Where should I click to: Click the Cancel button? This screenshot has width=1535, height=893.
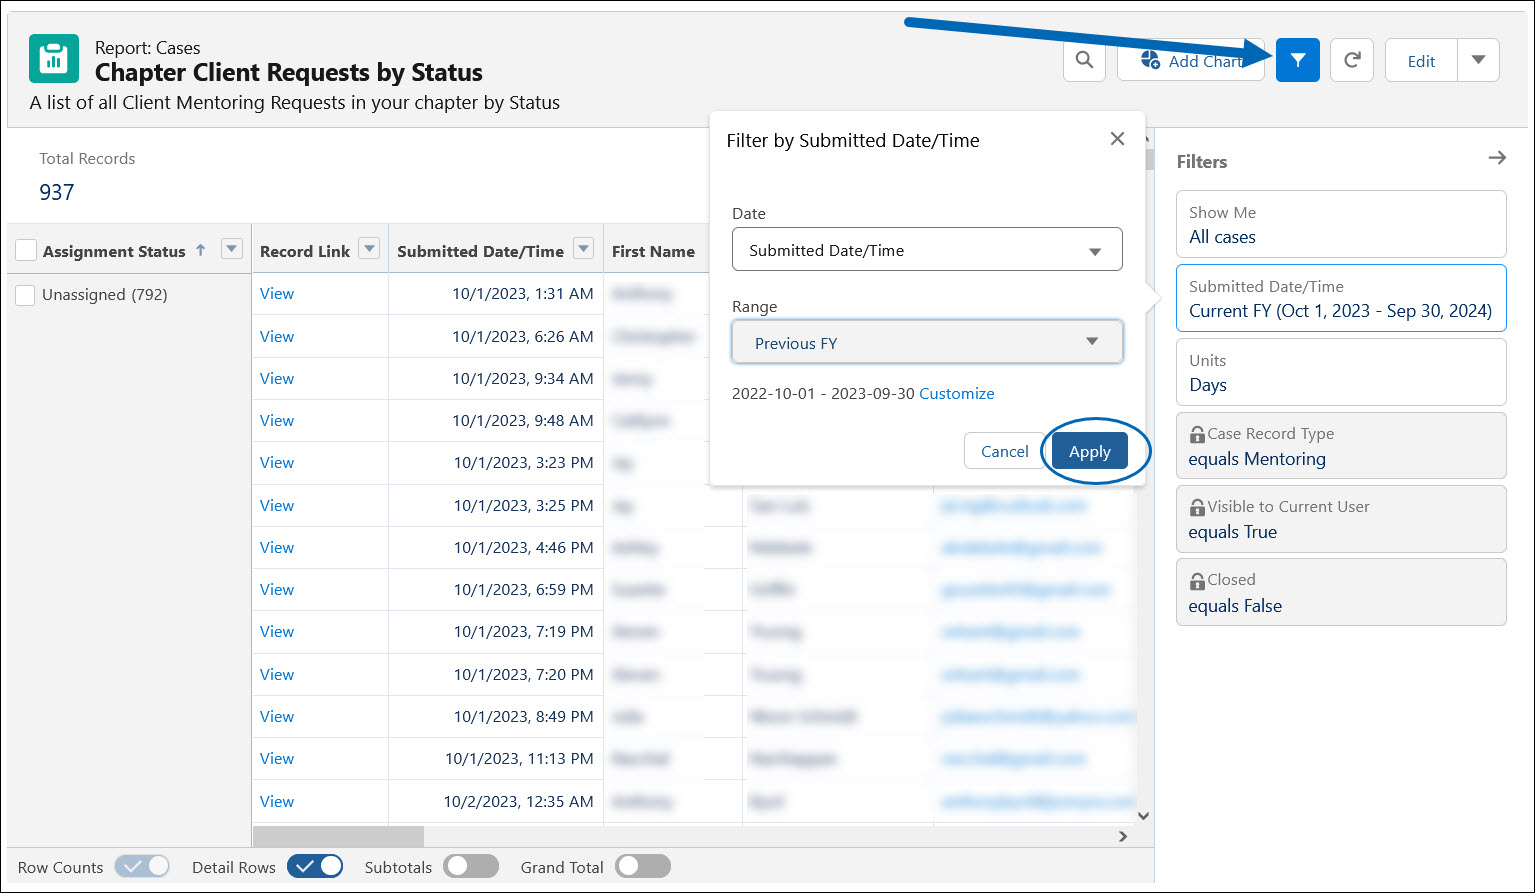[x=1004, y=451]
